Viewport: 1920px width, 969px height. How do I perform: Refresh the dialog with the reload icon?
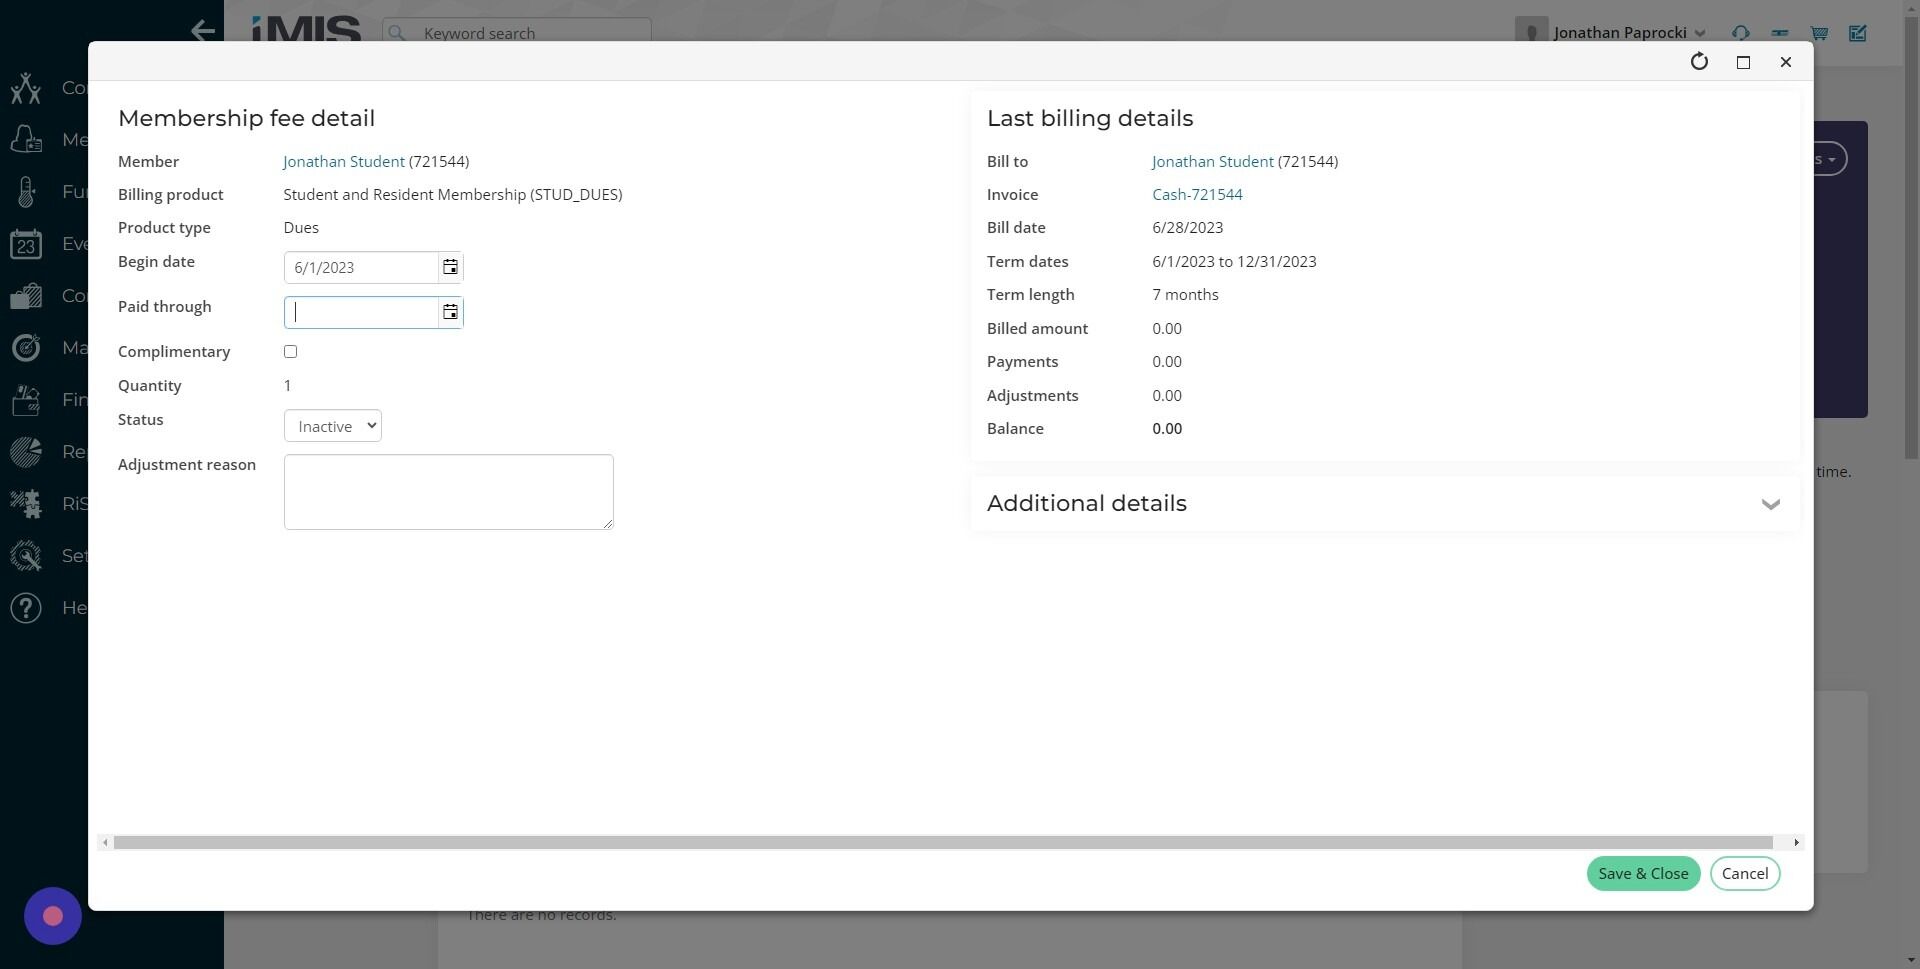[1699, 62]
